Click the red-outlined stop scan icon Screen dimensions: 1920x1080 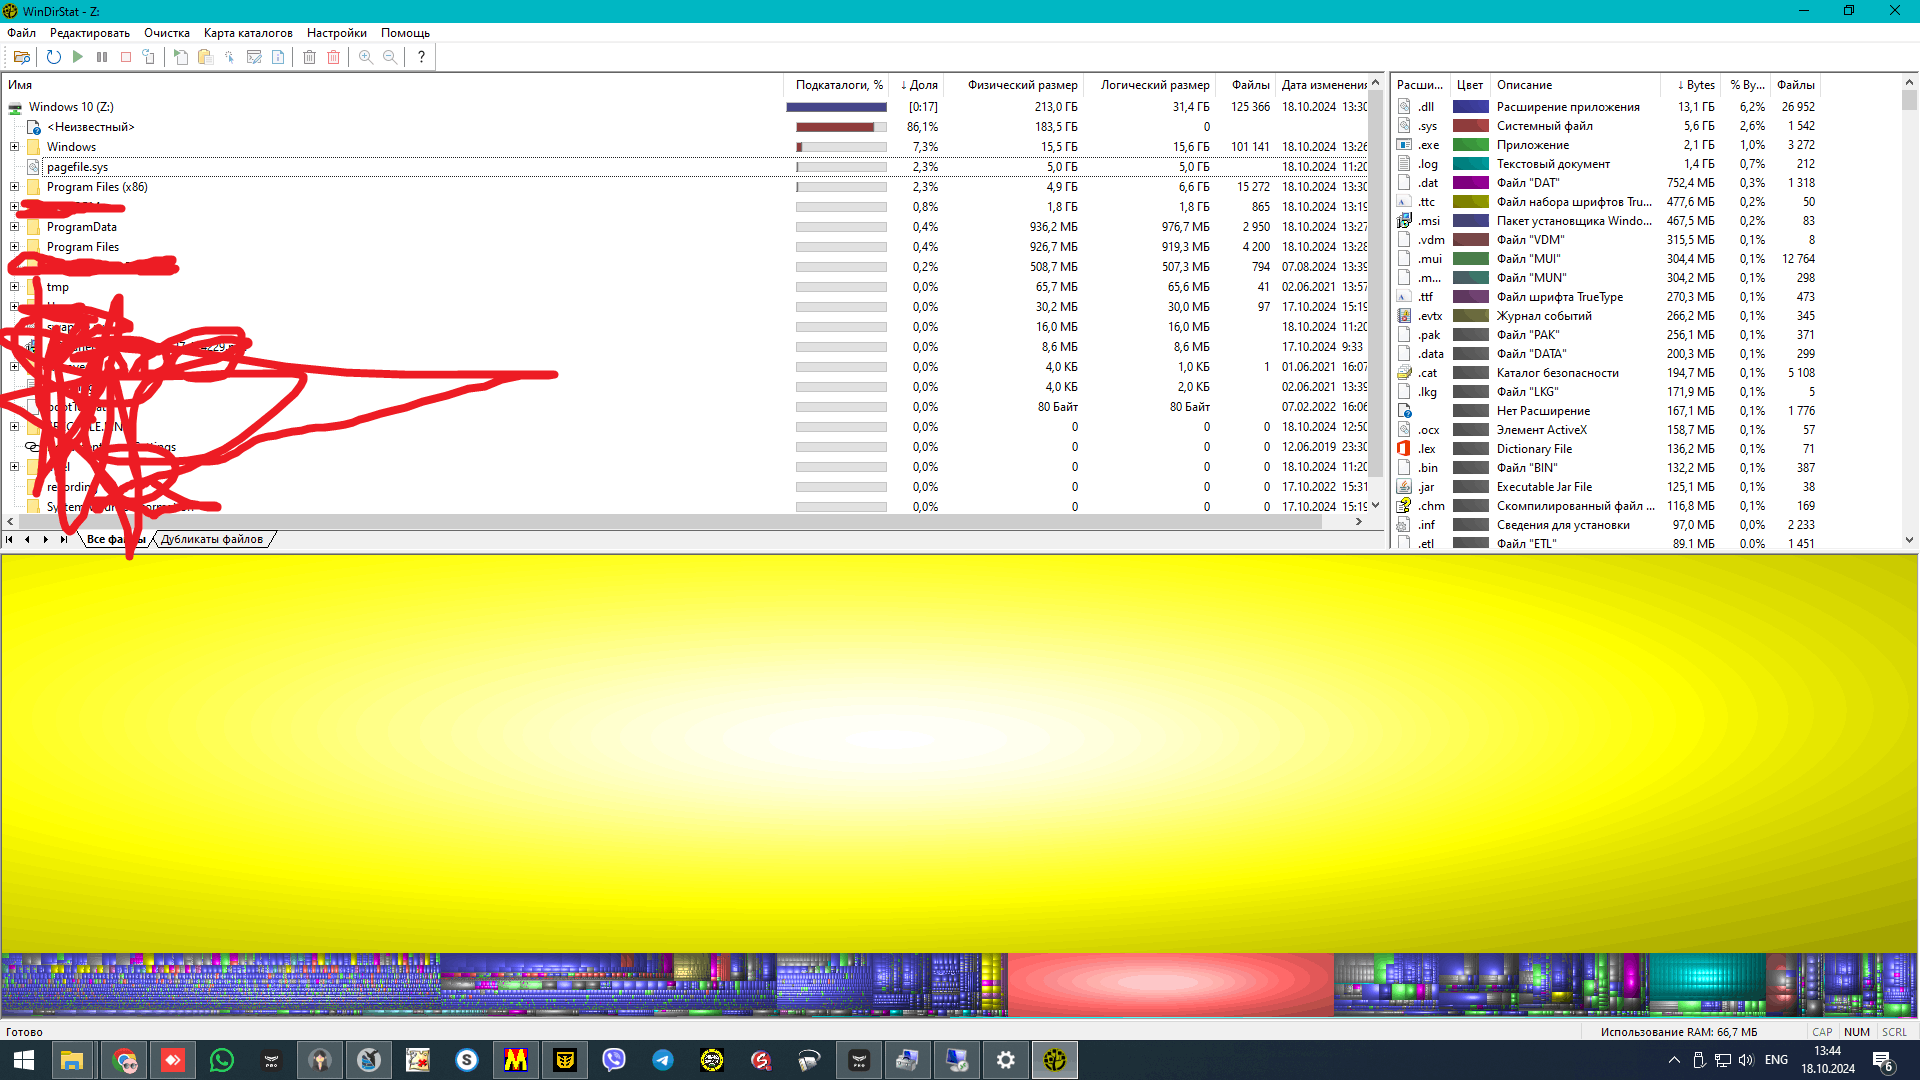(x=126, y=57)
